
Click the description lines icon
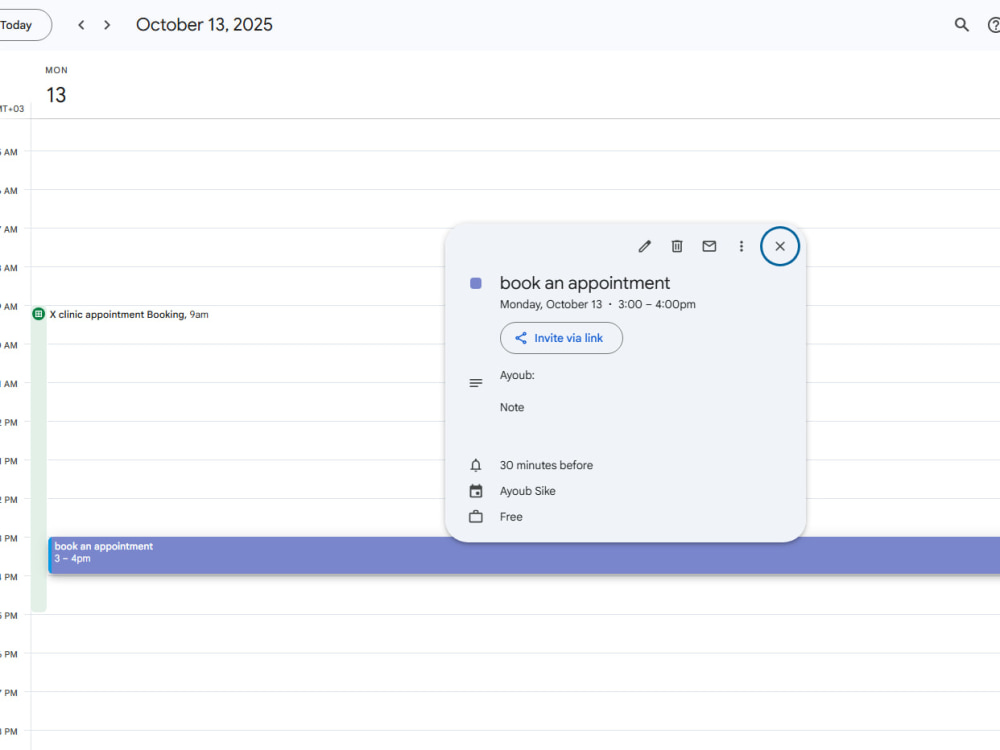point(476,383)
